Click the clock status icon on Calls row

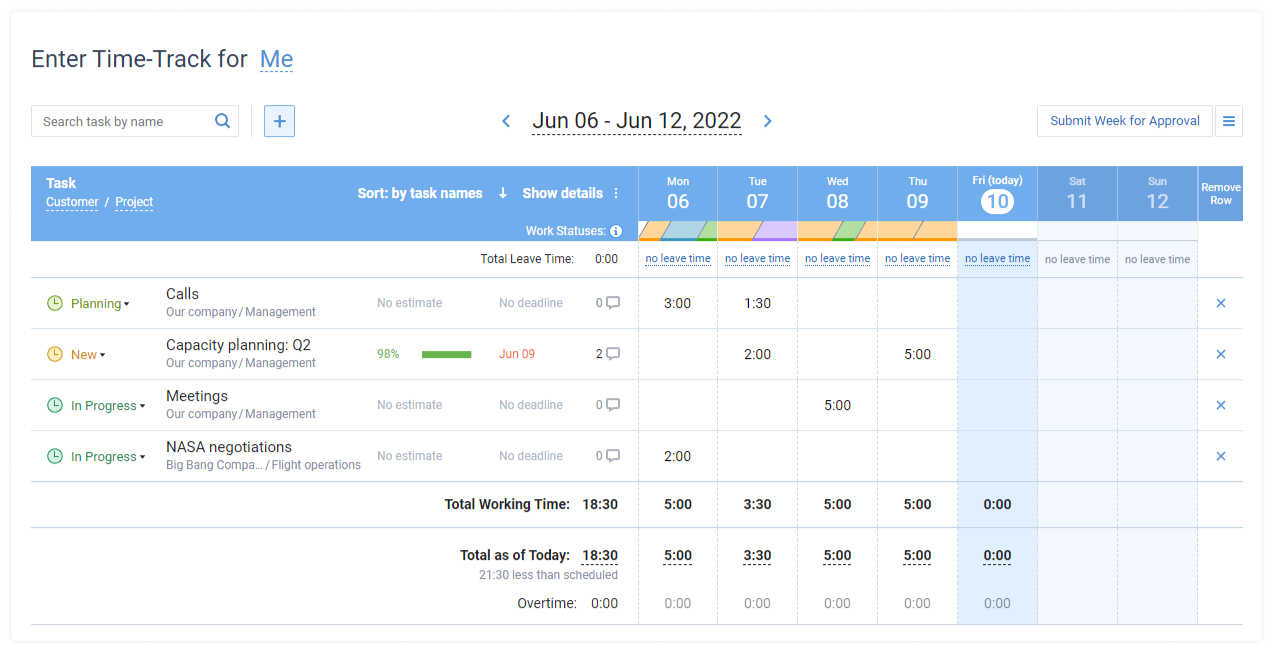pos(54,302)
